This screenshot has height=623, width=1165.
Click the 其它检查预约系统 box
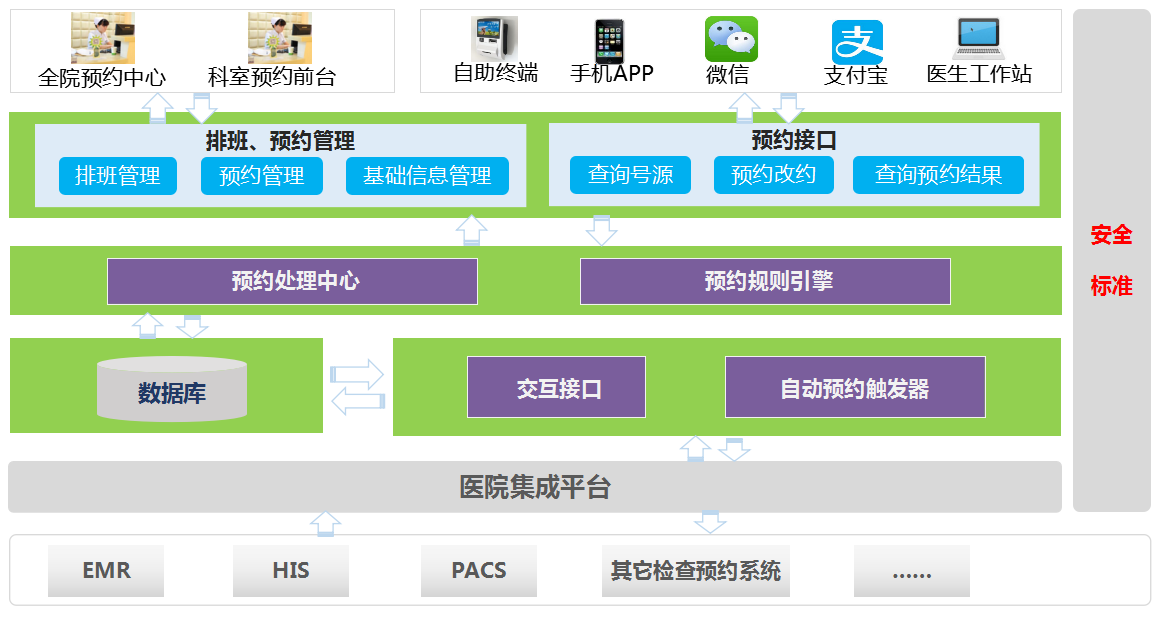(x=695, y=571)
